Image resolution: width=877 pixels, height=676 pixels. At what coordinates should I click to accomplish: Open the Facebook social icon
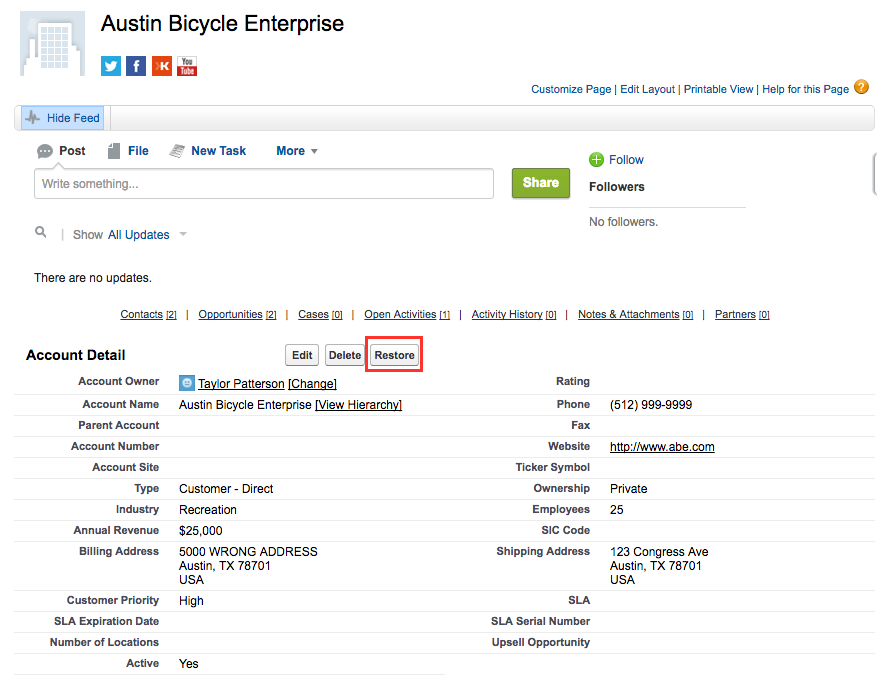tap(136, 66)
